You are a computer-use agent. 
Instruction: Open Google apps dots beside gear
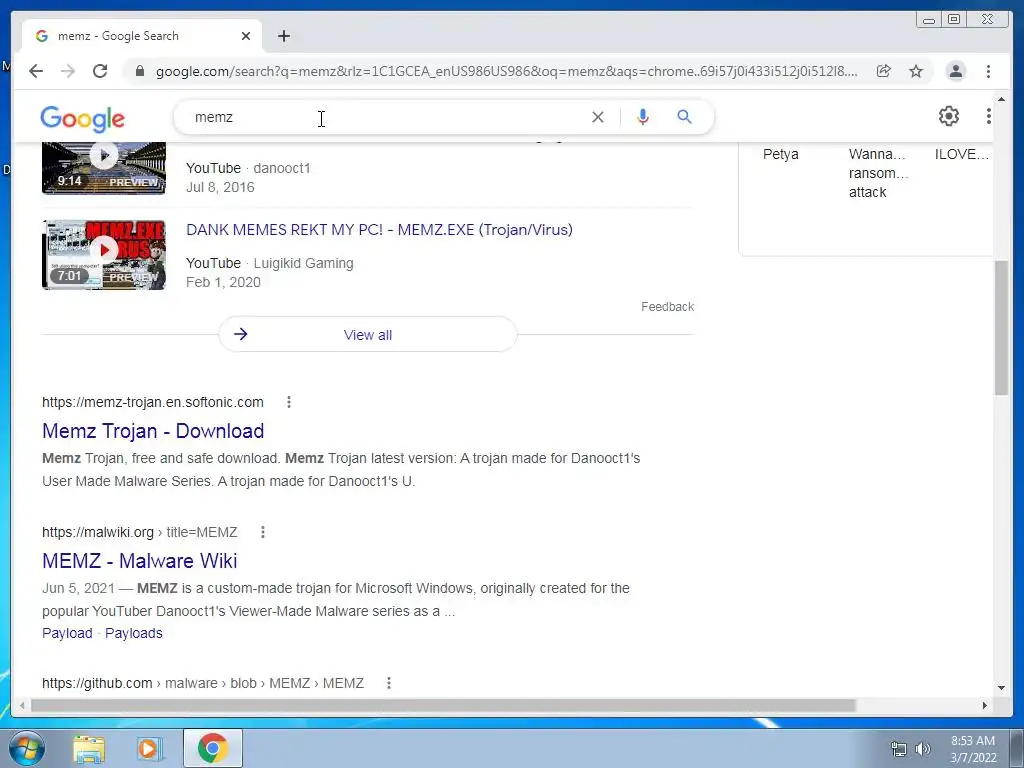point(989,116)
